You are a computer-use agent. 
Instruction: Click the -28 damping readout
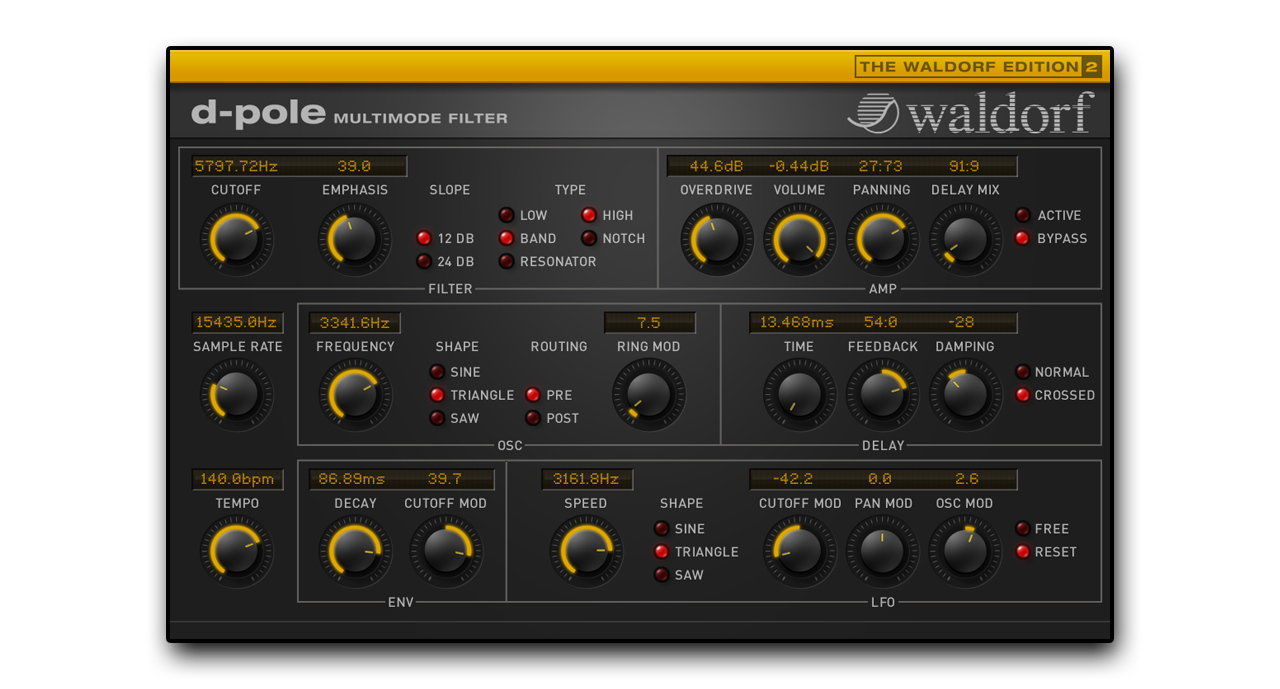(x=962, y=323)
